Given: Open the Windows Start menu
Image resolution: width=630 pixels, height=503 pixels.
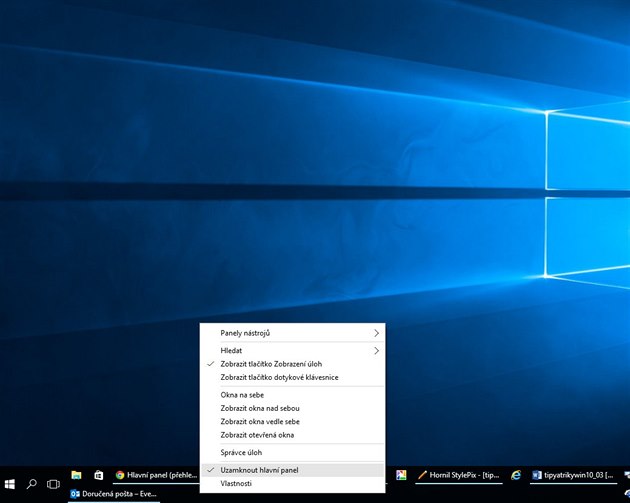Looking at the screenshot, I should pyautogui.click(x=9, y=483).
